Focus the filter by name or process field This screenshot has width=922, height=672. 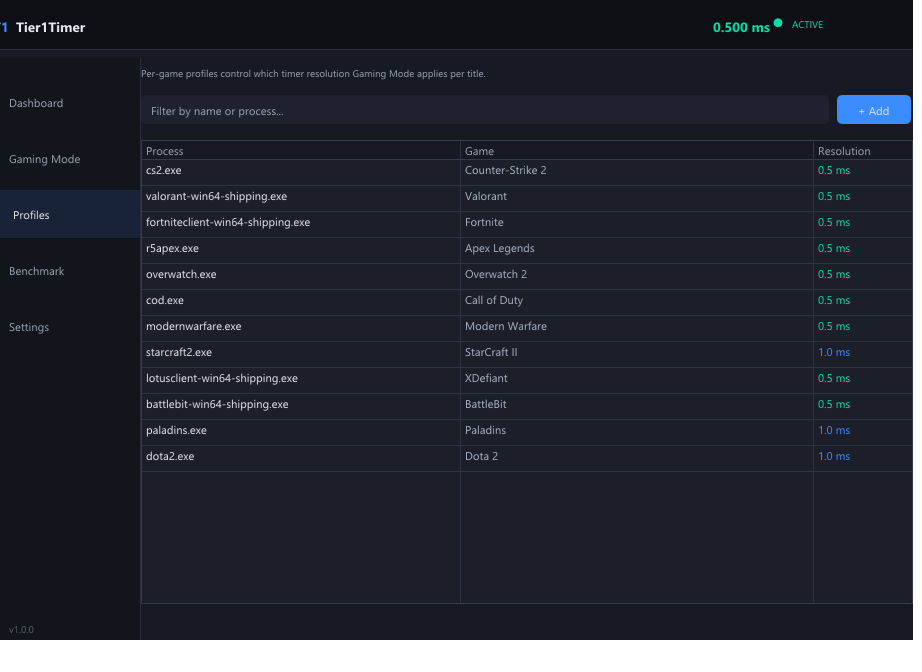485,111
